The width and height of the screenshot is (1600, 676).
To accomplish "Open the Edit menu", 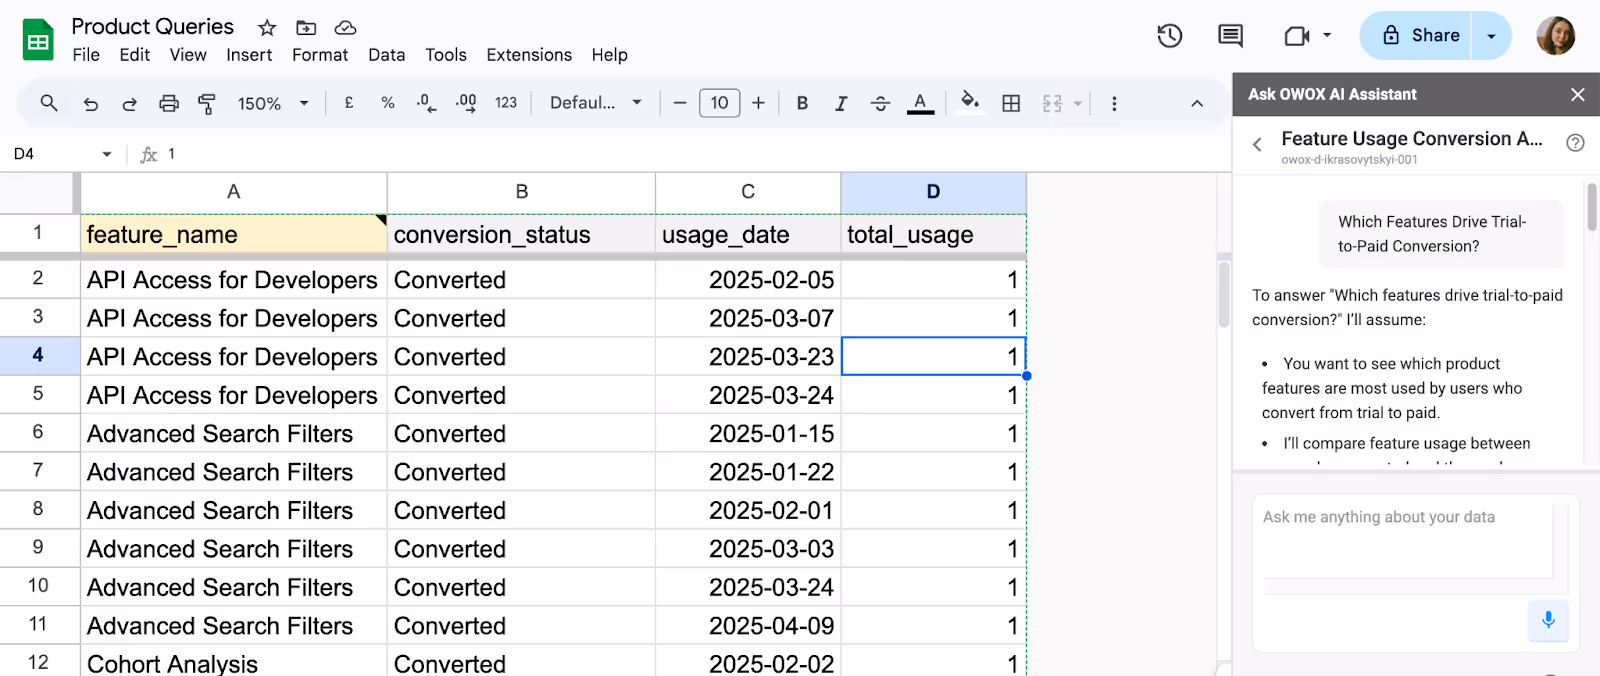I will click(134, 55).
